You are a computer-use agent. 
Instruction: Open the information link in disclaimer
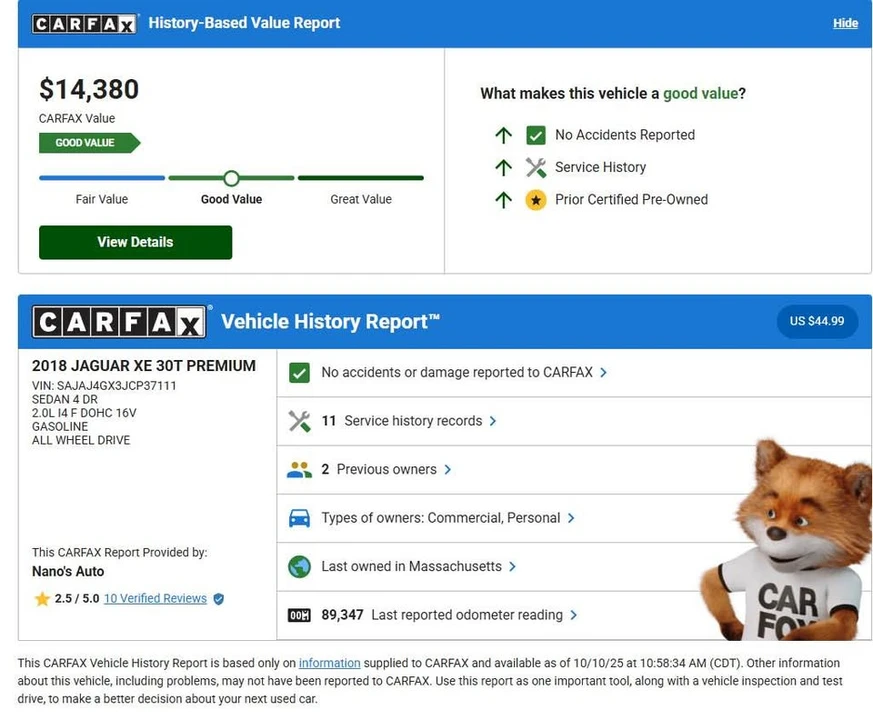tap(330, 663)
